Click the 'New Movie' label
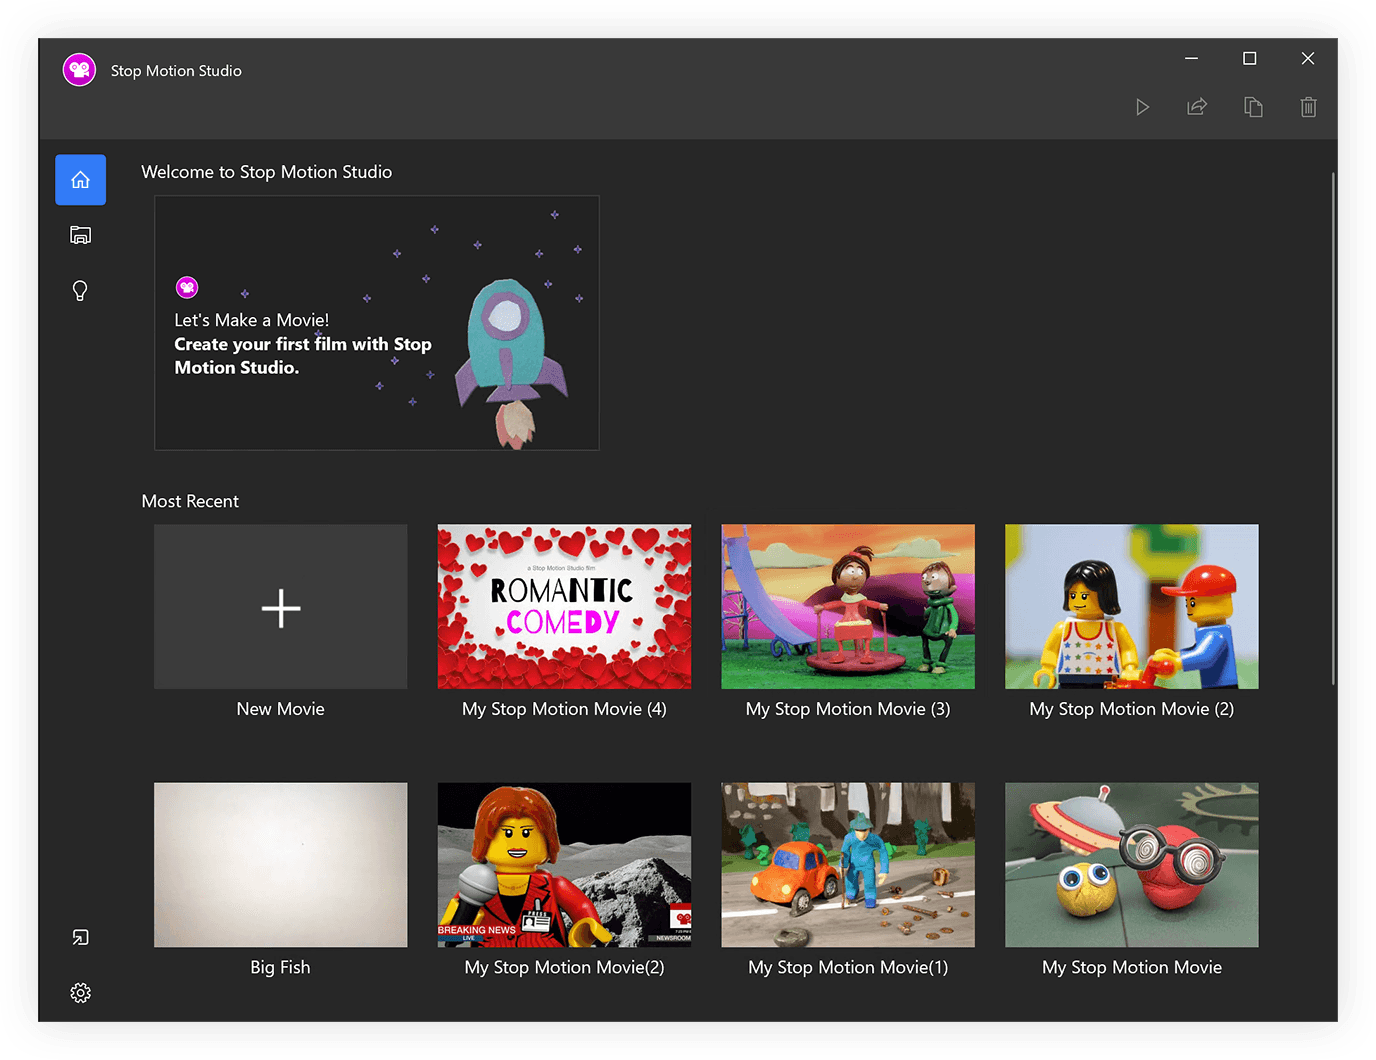 (280, 709)
